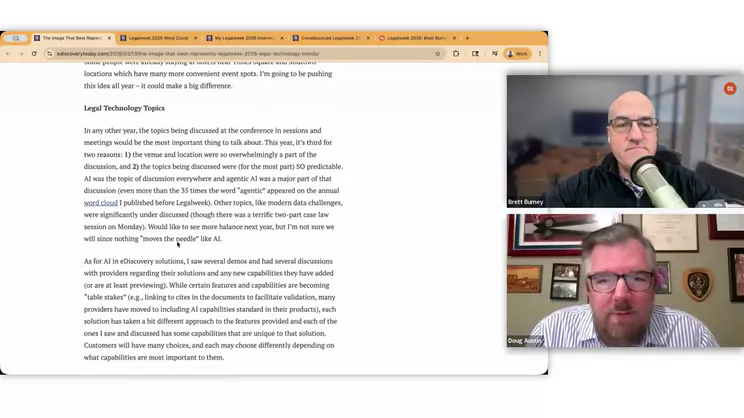Click the red recording badge on Brett's video

coord(730,89)
